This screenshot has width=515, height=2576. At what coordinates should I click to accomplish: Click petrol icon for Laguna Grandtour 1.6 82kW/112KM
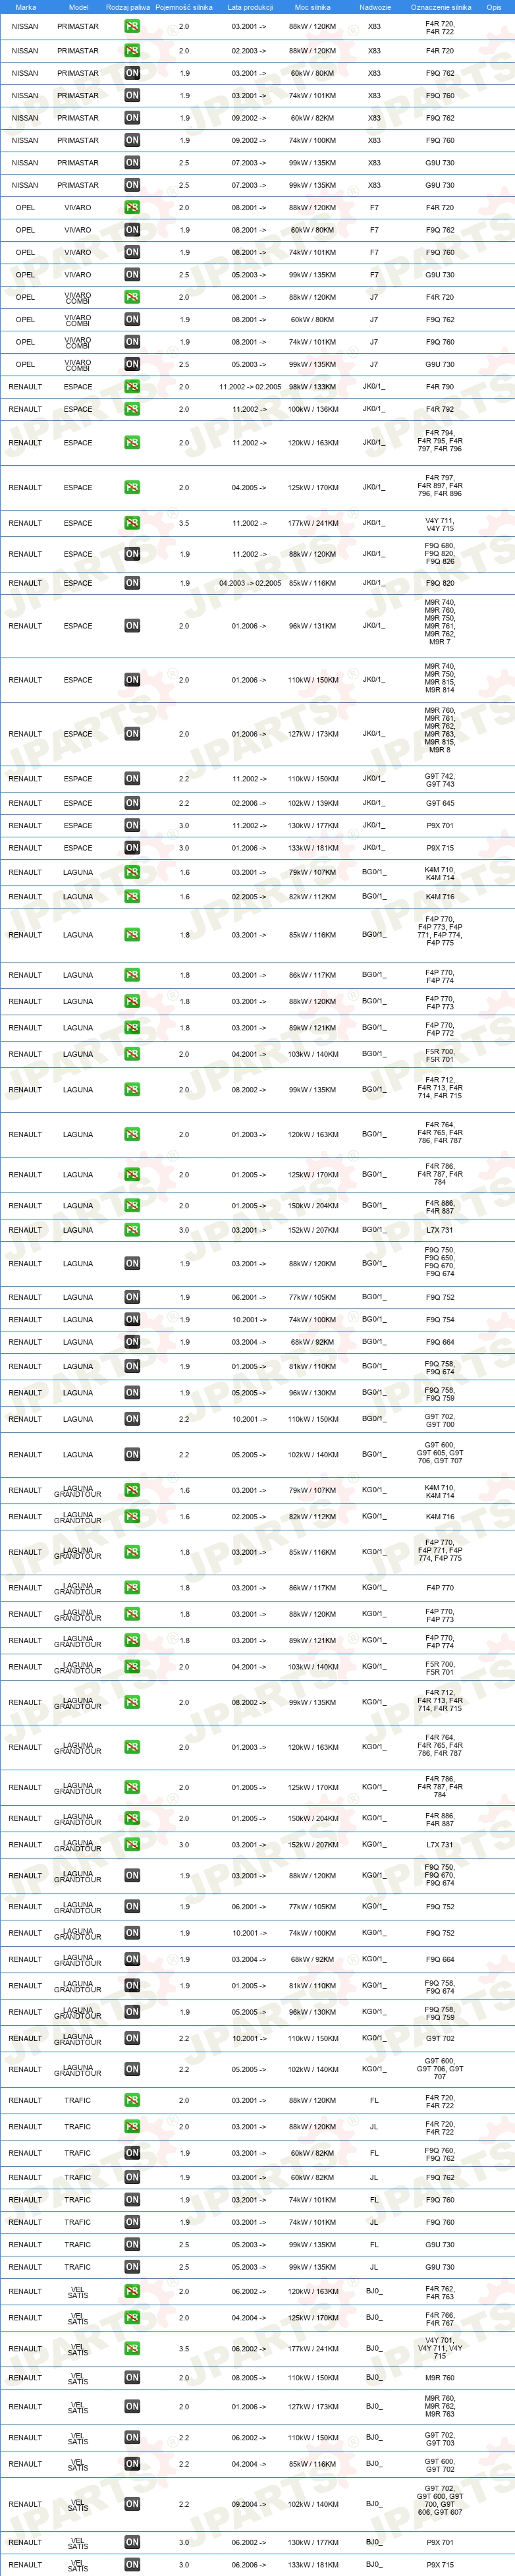(x=132, y=1517)
